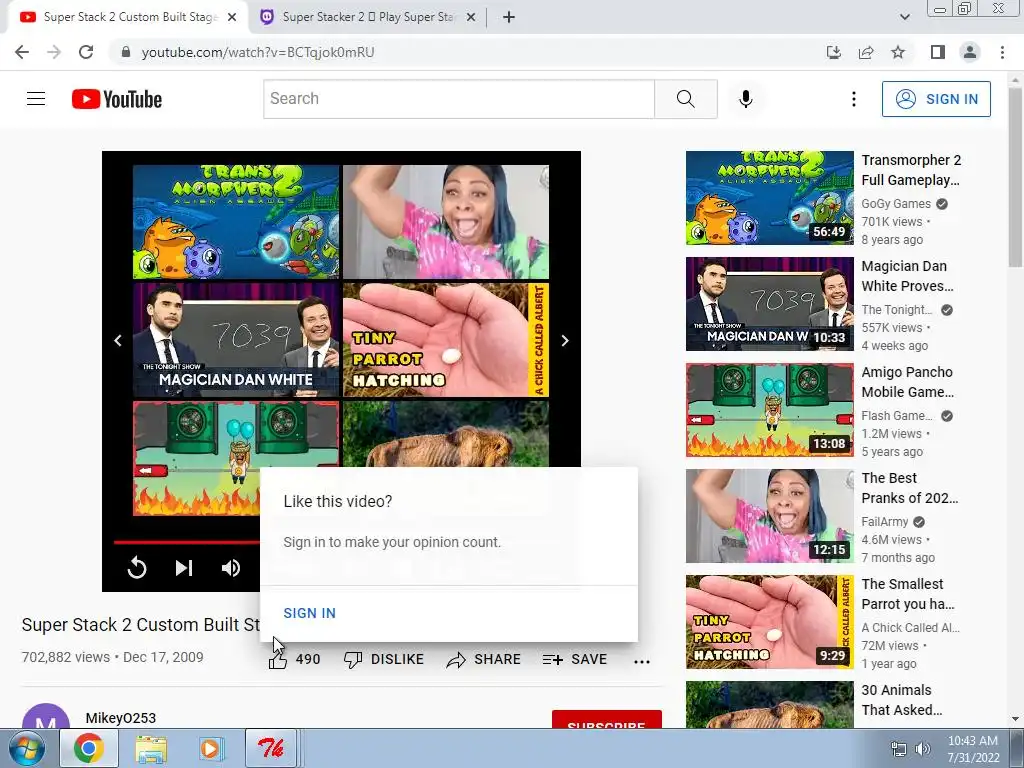Like the video with thumbs-up icon

click(x=278, y=660)
